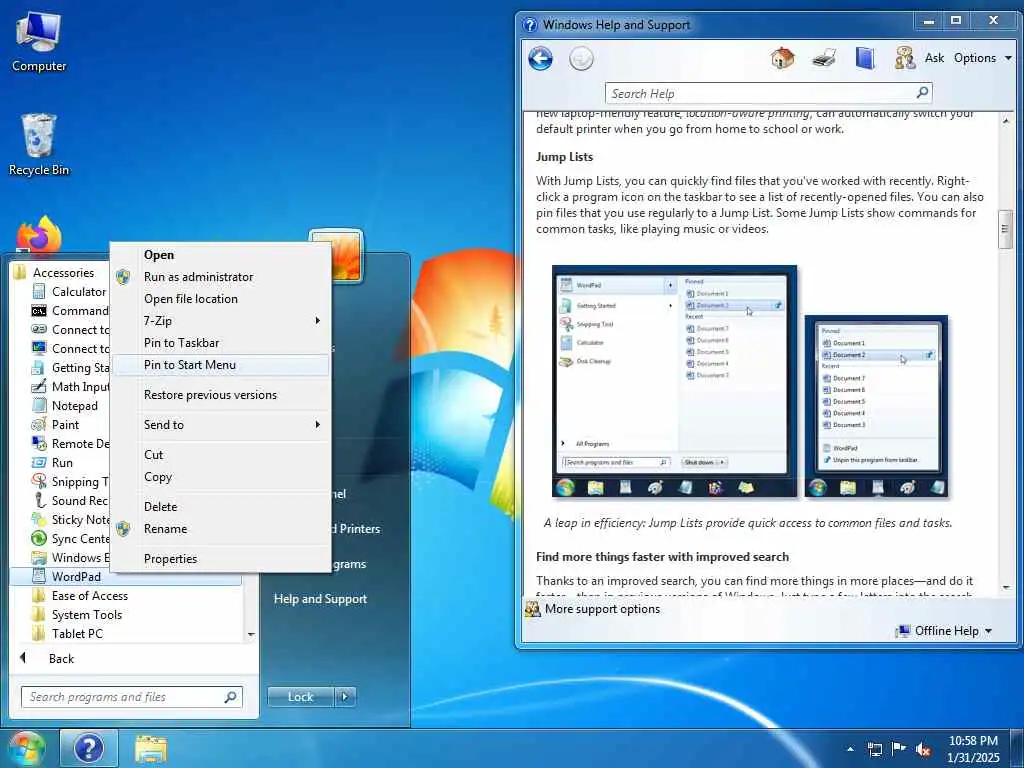Image resolution: width=1024 pixels, height=768 pixels.
Task: Click the Options text in Help toolbar
Action: click(974, 58)
